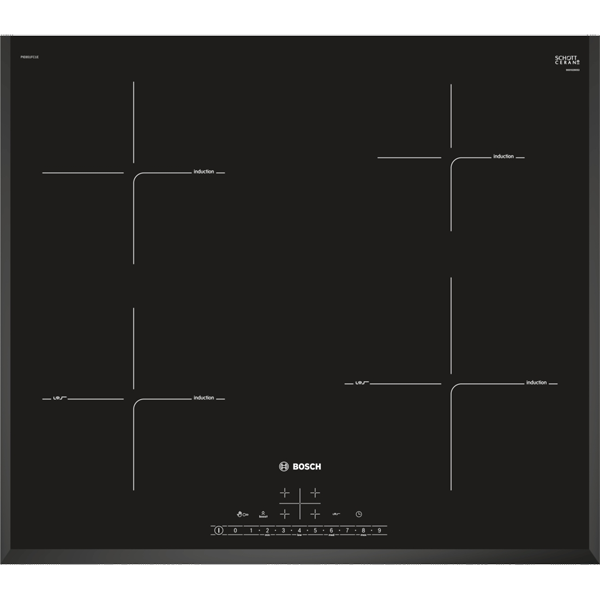Click the Schott Ceran logo
The height and width of the screenshot is (600, 600).
(x=566, y=62)
